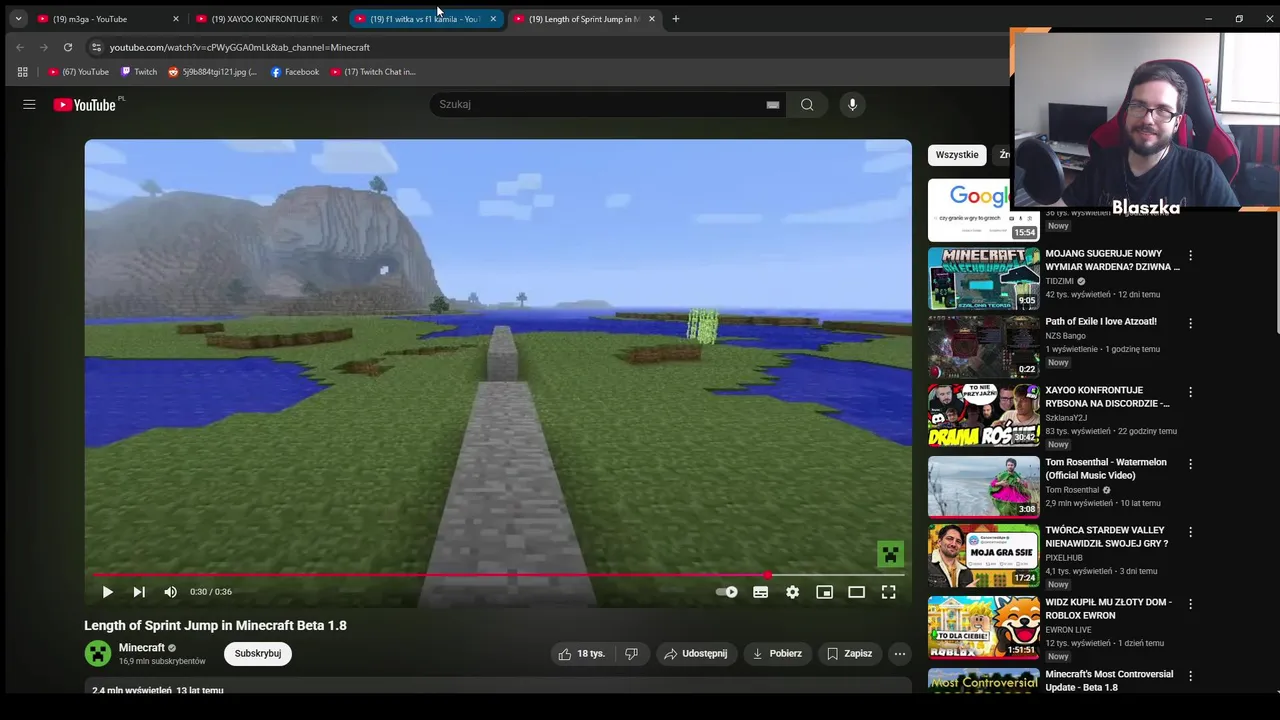This screenshot has height=720, width=1280.
Task: Open MOJANG SUGERUJE NOWY WYMIAR thumbnail
Action: pos(984,279)
